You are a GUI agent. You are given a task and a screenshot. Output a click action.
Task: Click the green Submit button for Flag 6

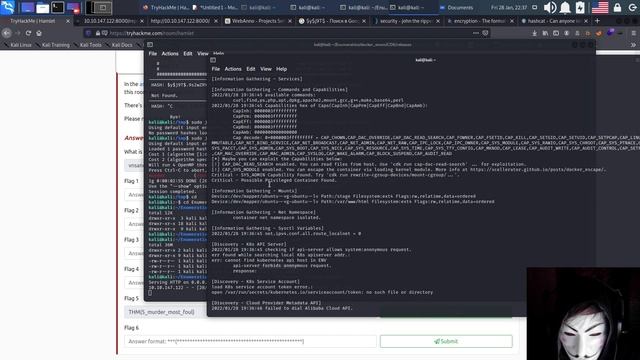tap(446, 341)
